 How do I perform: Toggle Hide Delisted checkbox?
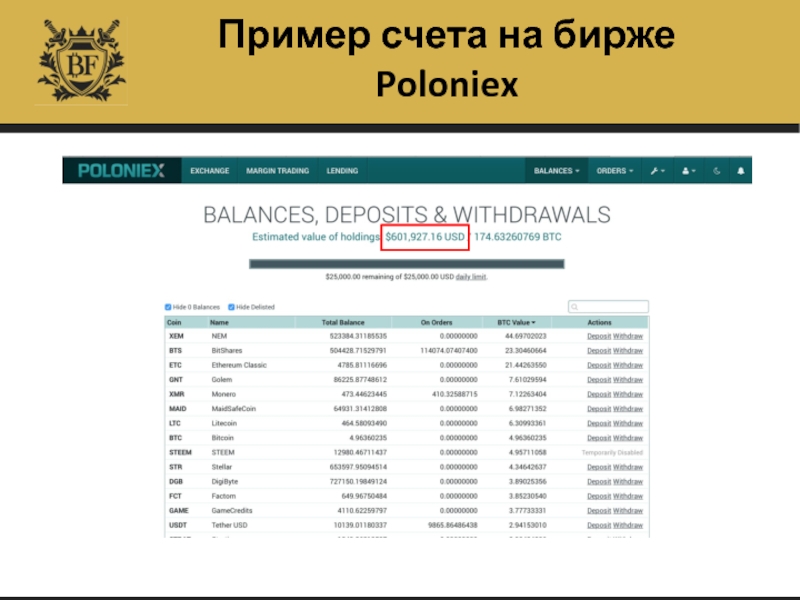[231, 307]
